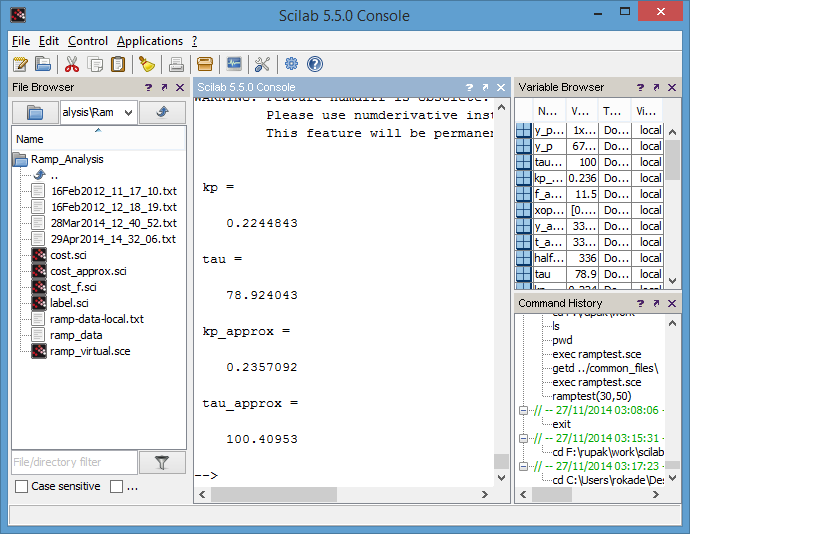
Task: Select cost_approx.sci file
Action: (88, 271)
